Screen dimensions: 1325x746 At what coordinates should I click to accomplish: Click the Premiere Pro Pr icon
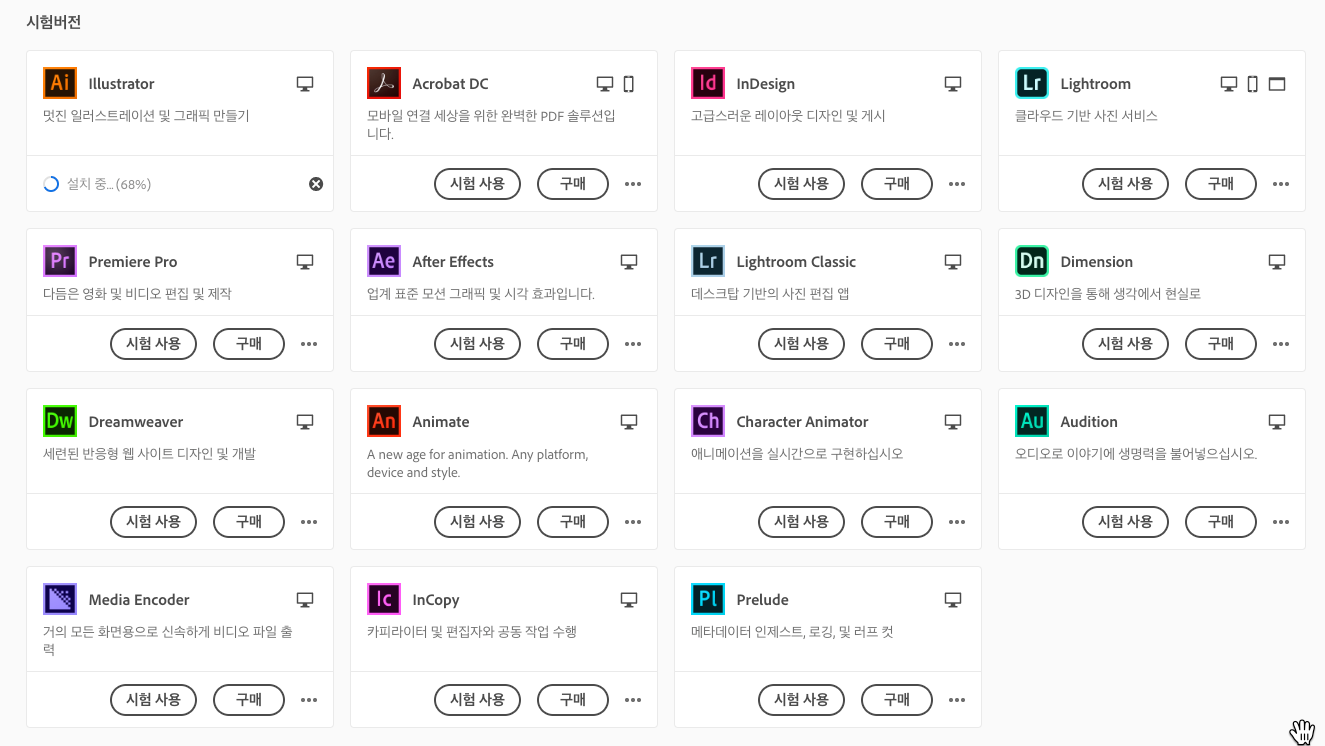pos(60,261)
